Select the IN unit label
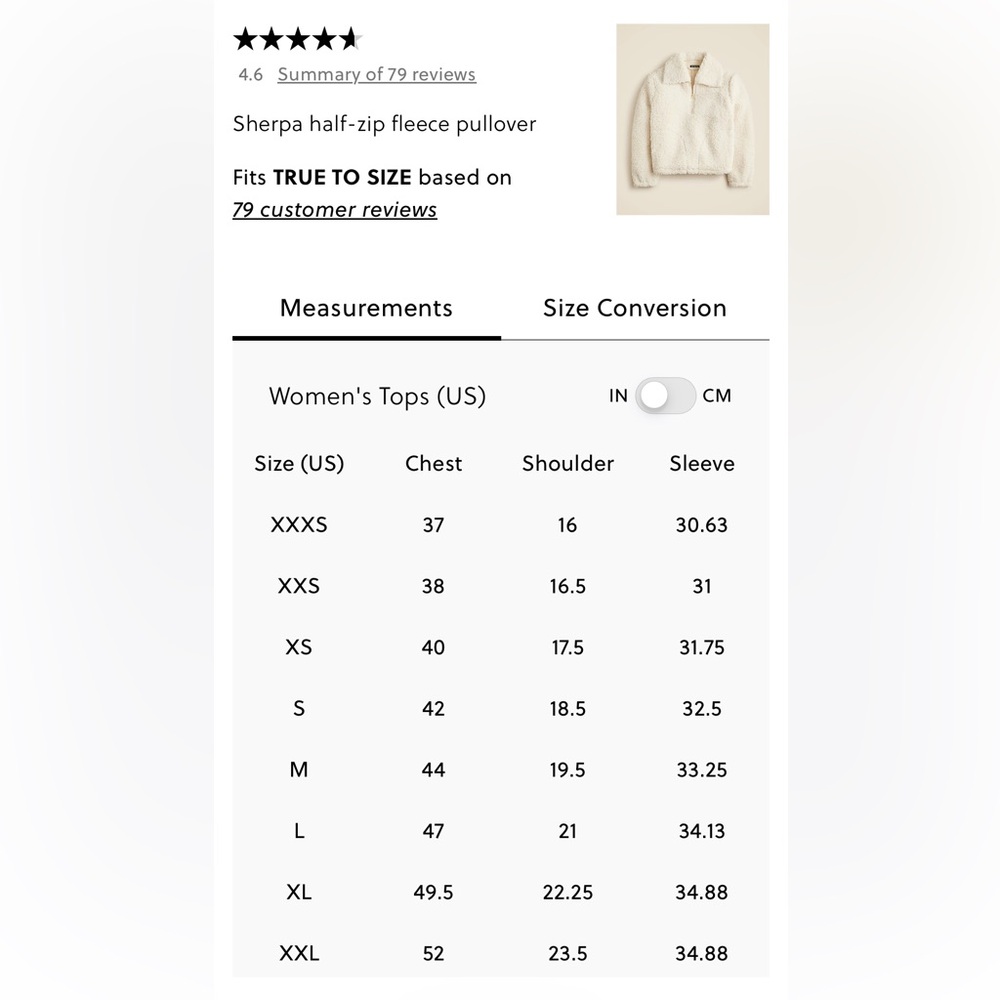 (618, 395)
